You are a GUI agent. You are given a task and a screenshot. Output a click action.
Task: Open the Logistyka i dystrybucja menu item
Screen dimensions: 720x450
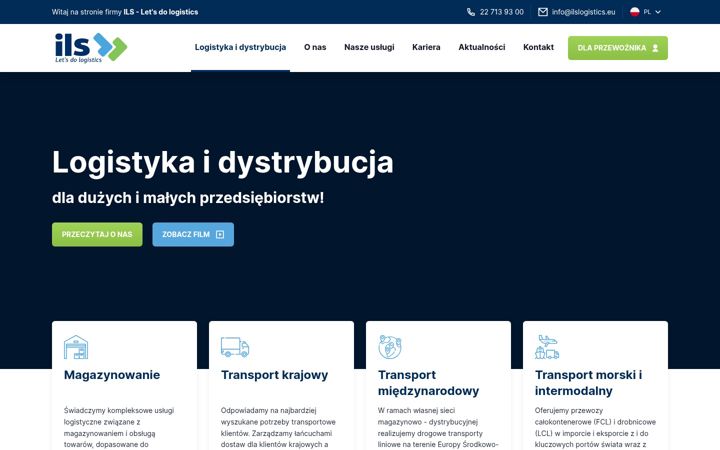[240, 47]
